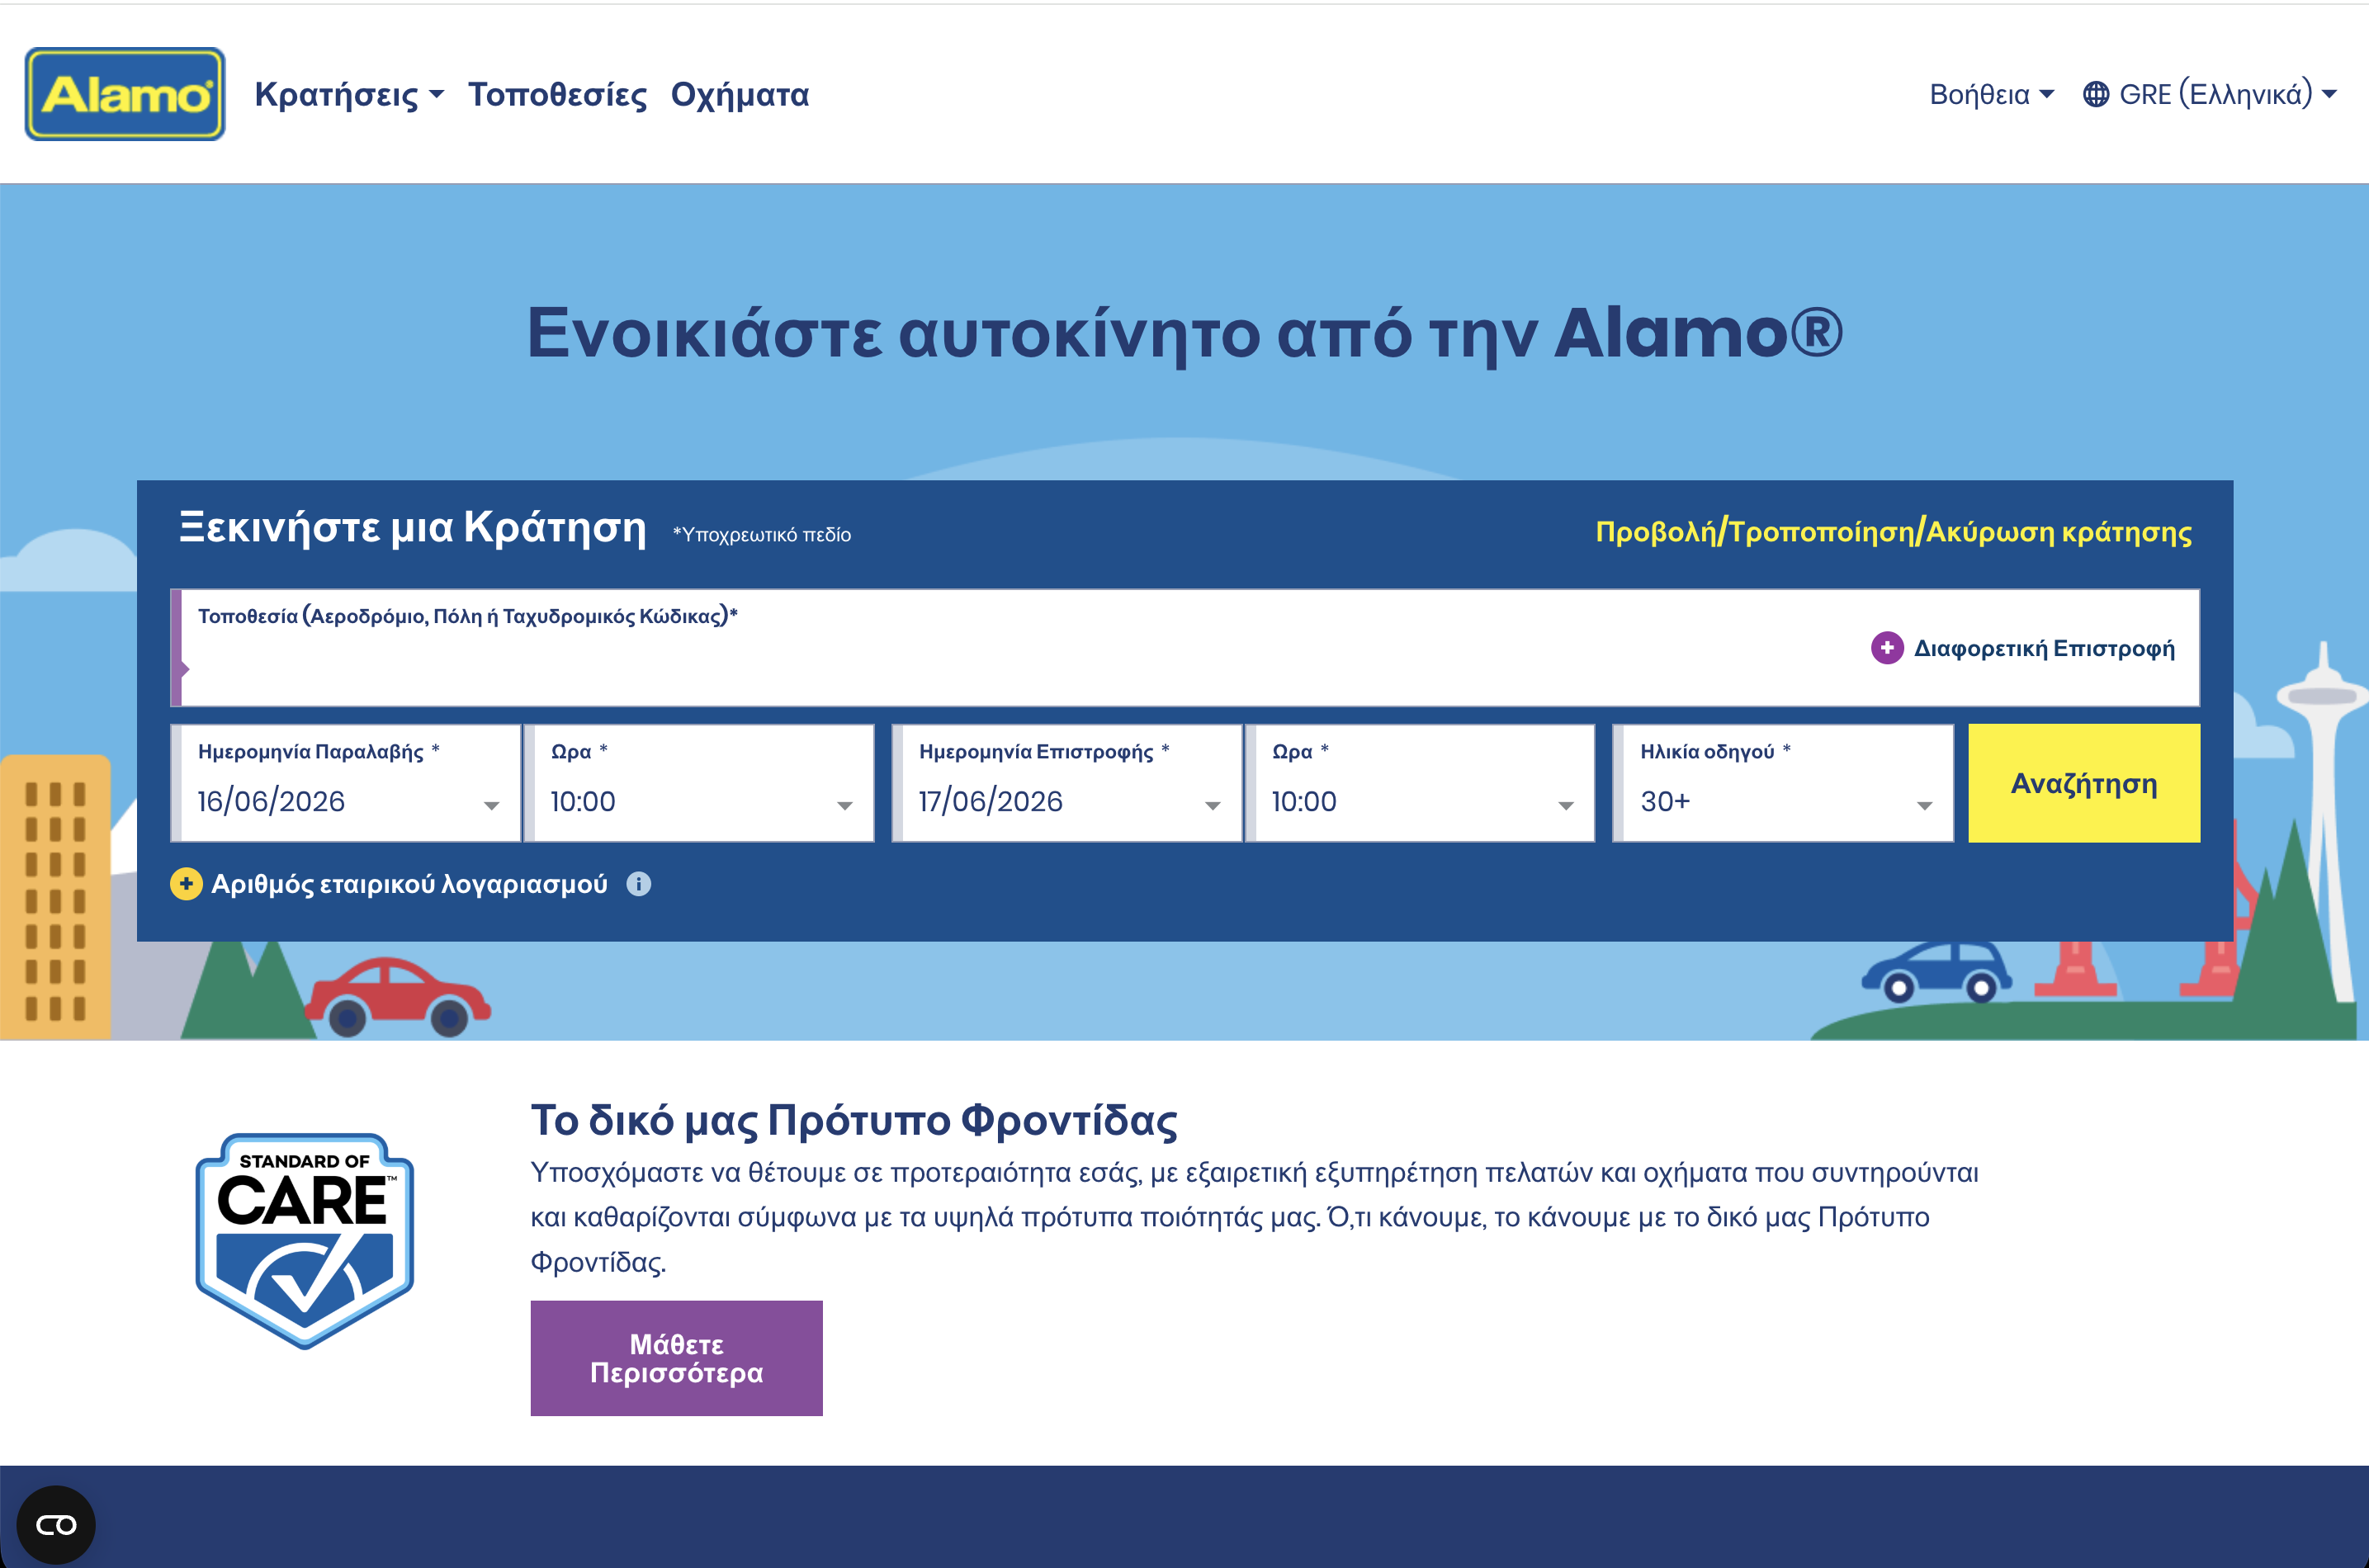2369x1568 pixels.
Task: Click the globe language icon
Action: click(x=2096, y=94)
